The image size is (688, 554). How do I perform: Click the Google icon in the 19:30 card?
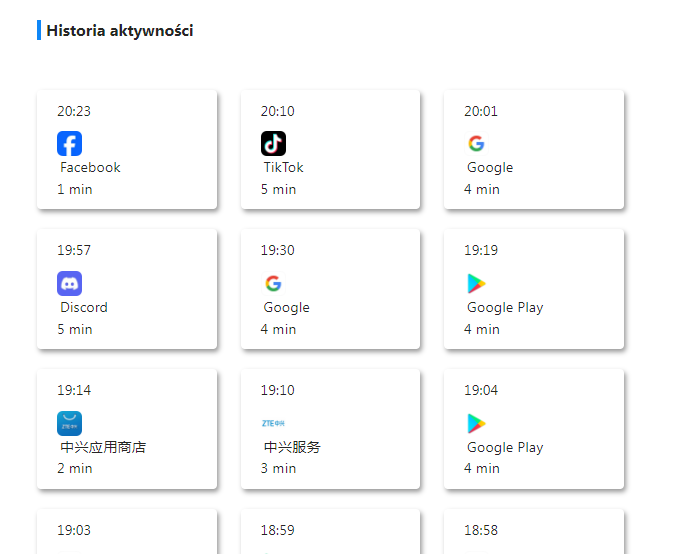pyautogui.click(x=273, y=283)
